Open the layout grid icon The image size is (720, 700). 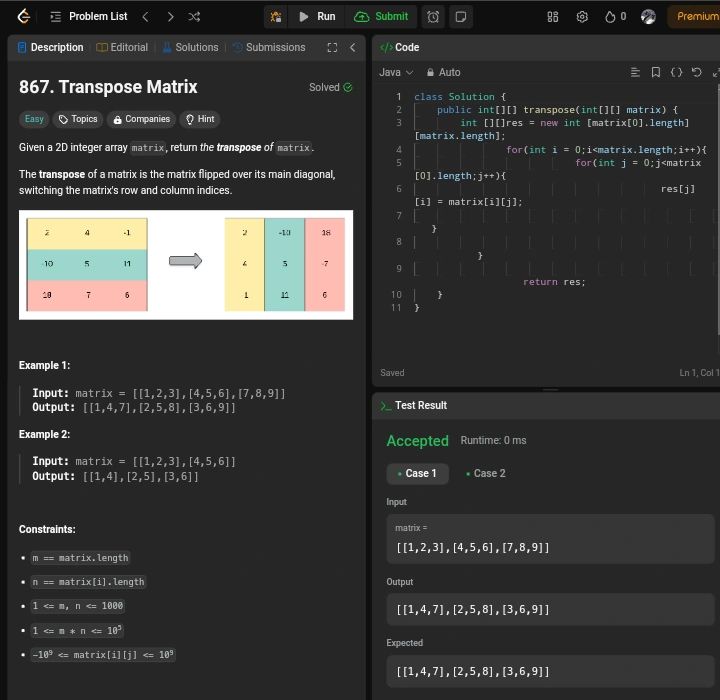point(553,16)
